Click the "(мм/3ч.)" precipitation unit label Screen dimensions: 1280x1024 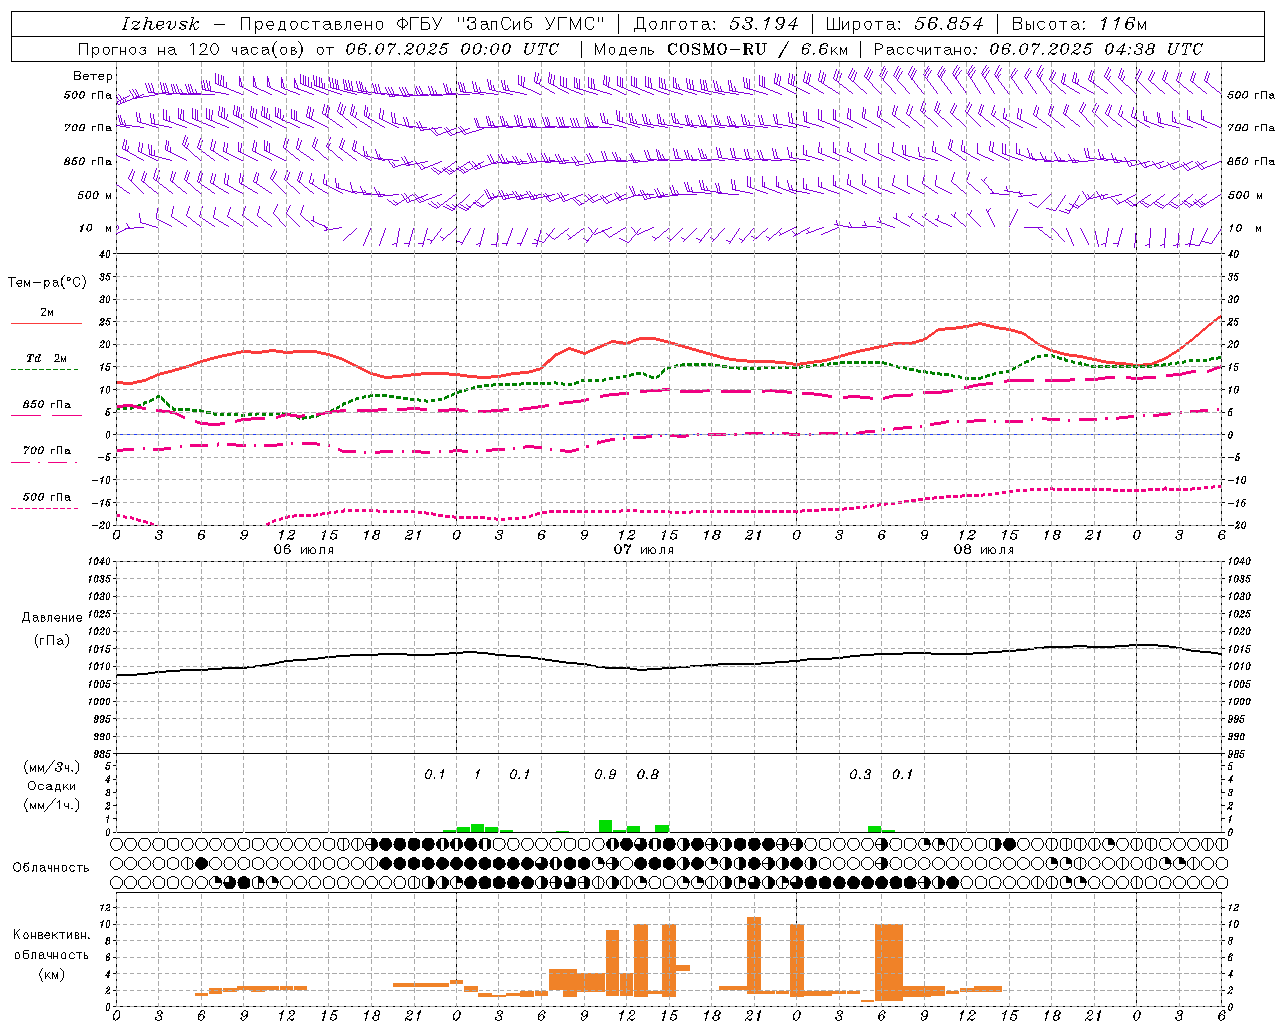click(52, 767)
